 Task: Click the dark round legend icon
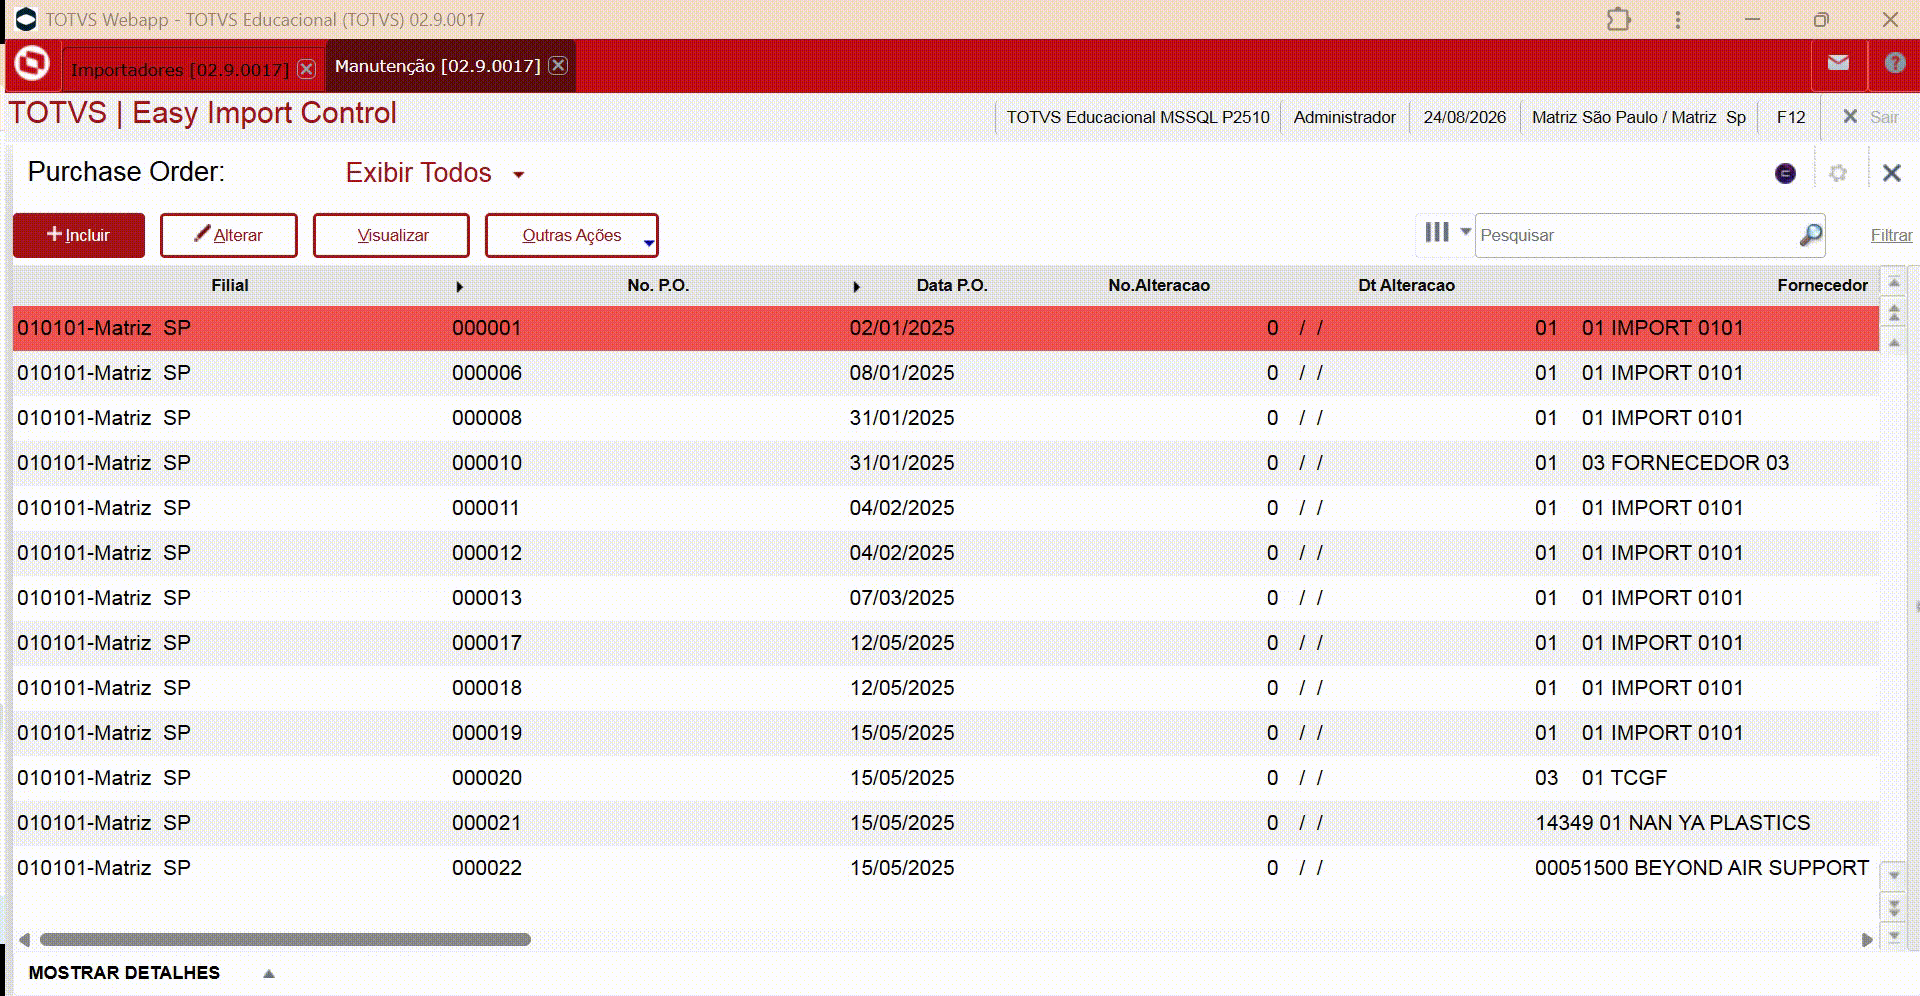pyautogui.click(x=1785, y=173)
